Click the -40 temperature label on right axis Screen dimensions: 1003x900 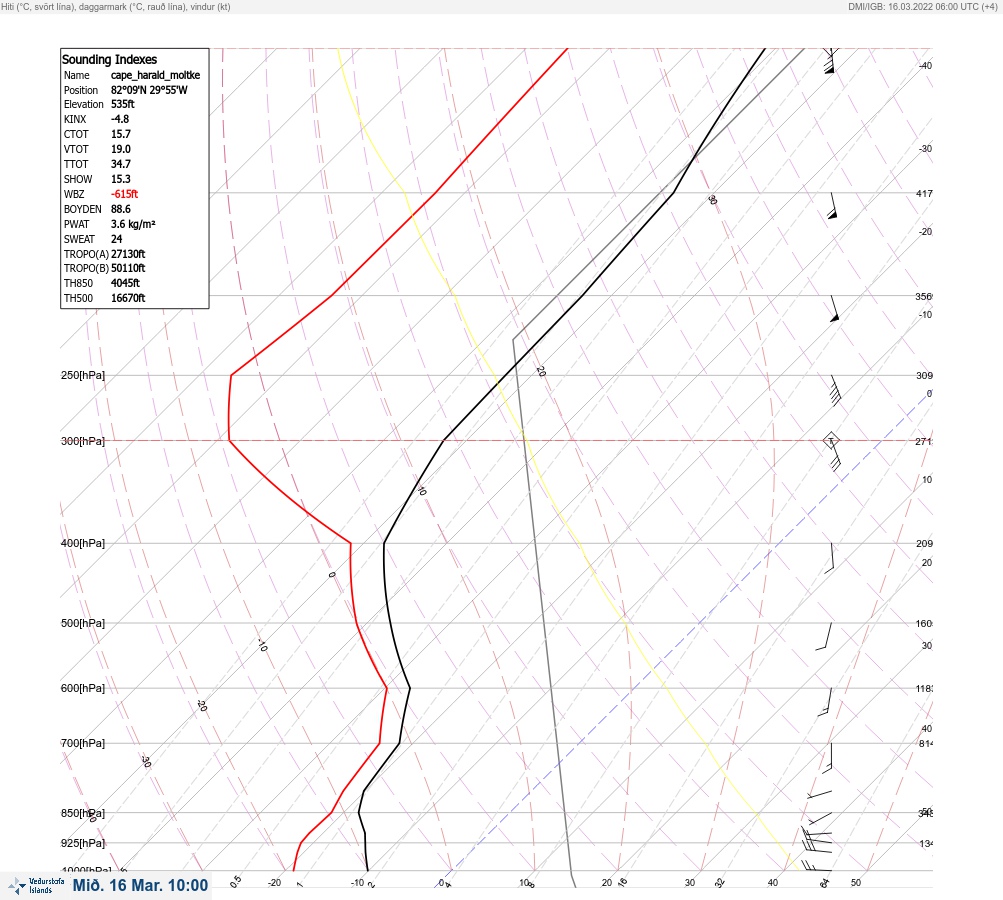click(925, 66)
